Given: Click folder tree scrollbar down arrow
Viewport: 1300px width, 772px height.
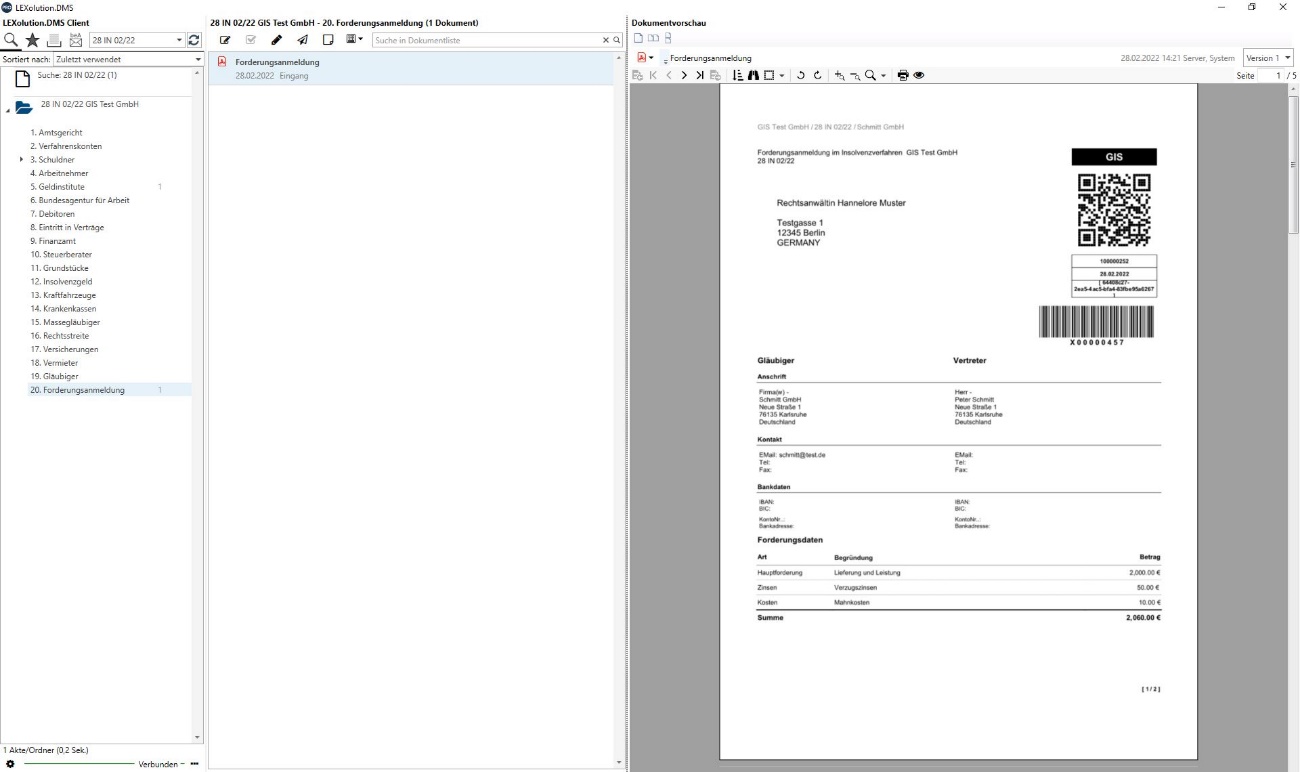Looking at the screenshot, I should tap(196, 738).
